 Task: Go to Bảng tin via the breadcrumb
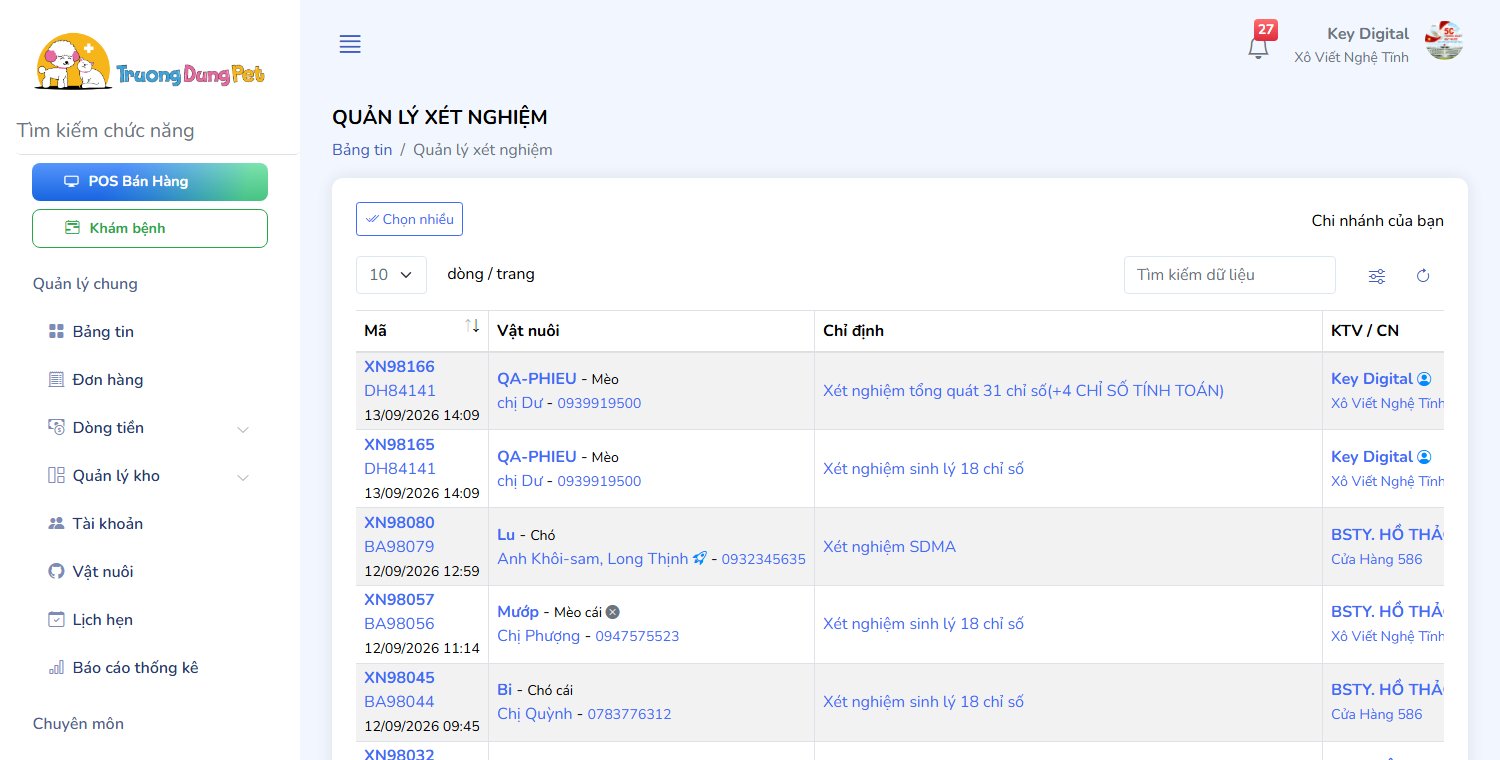click(362, 150)
